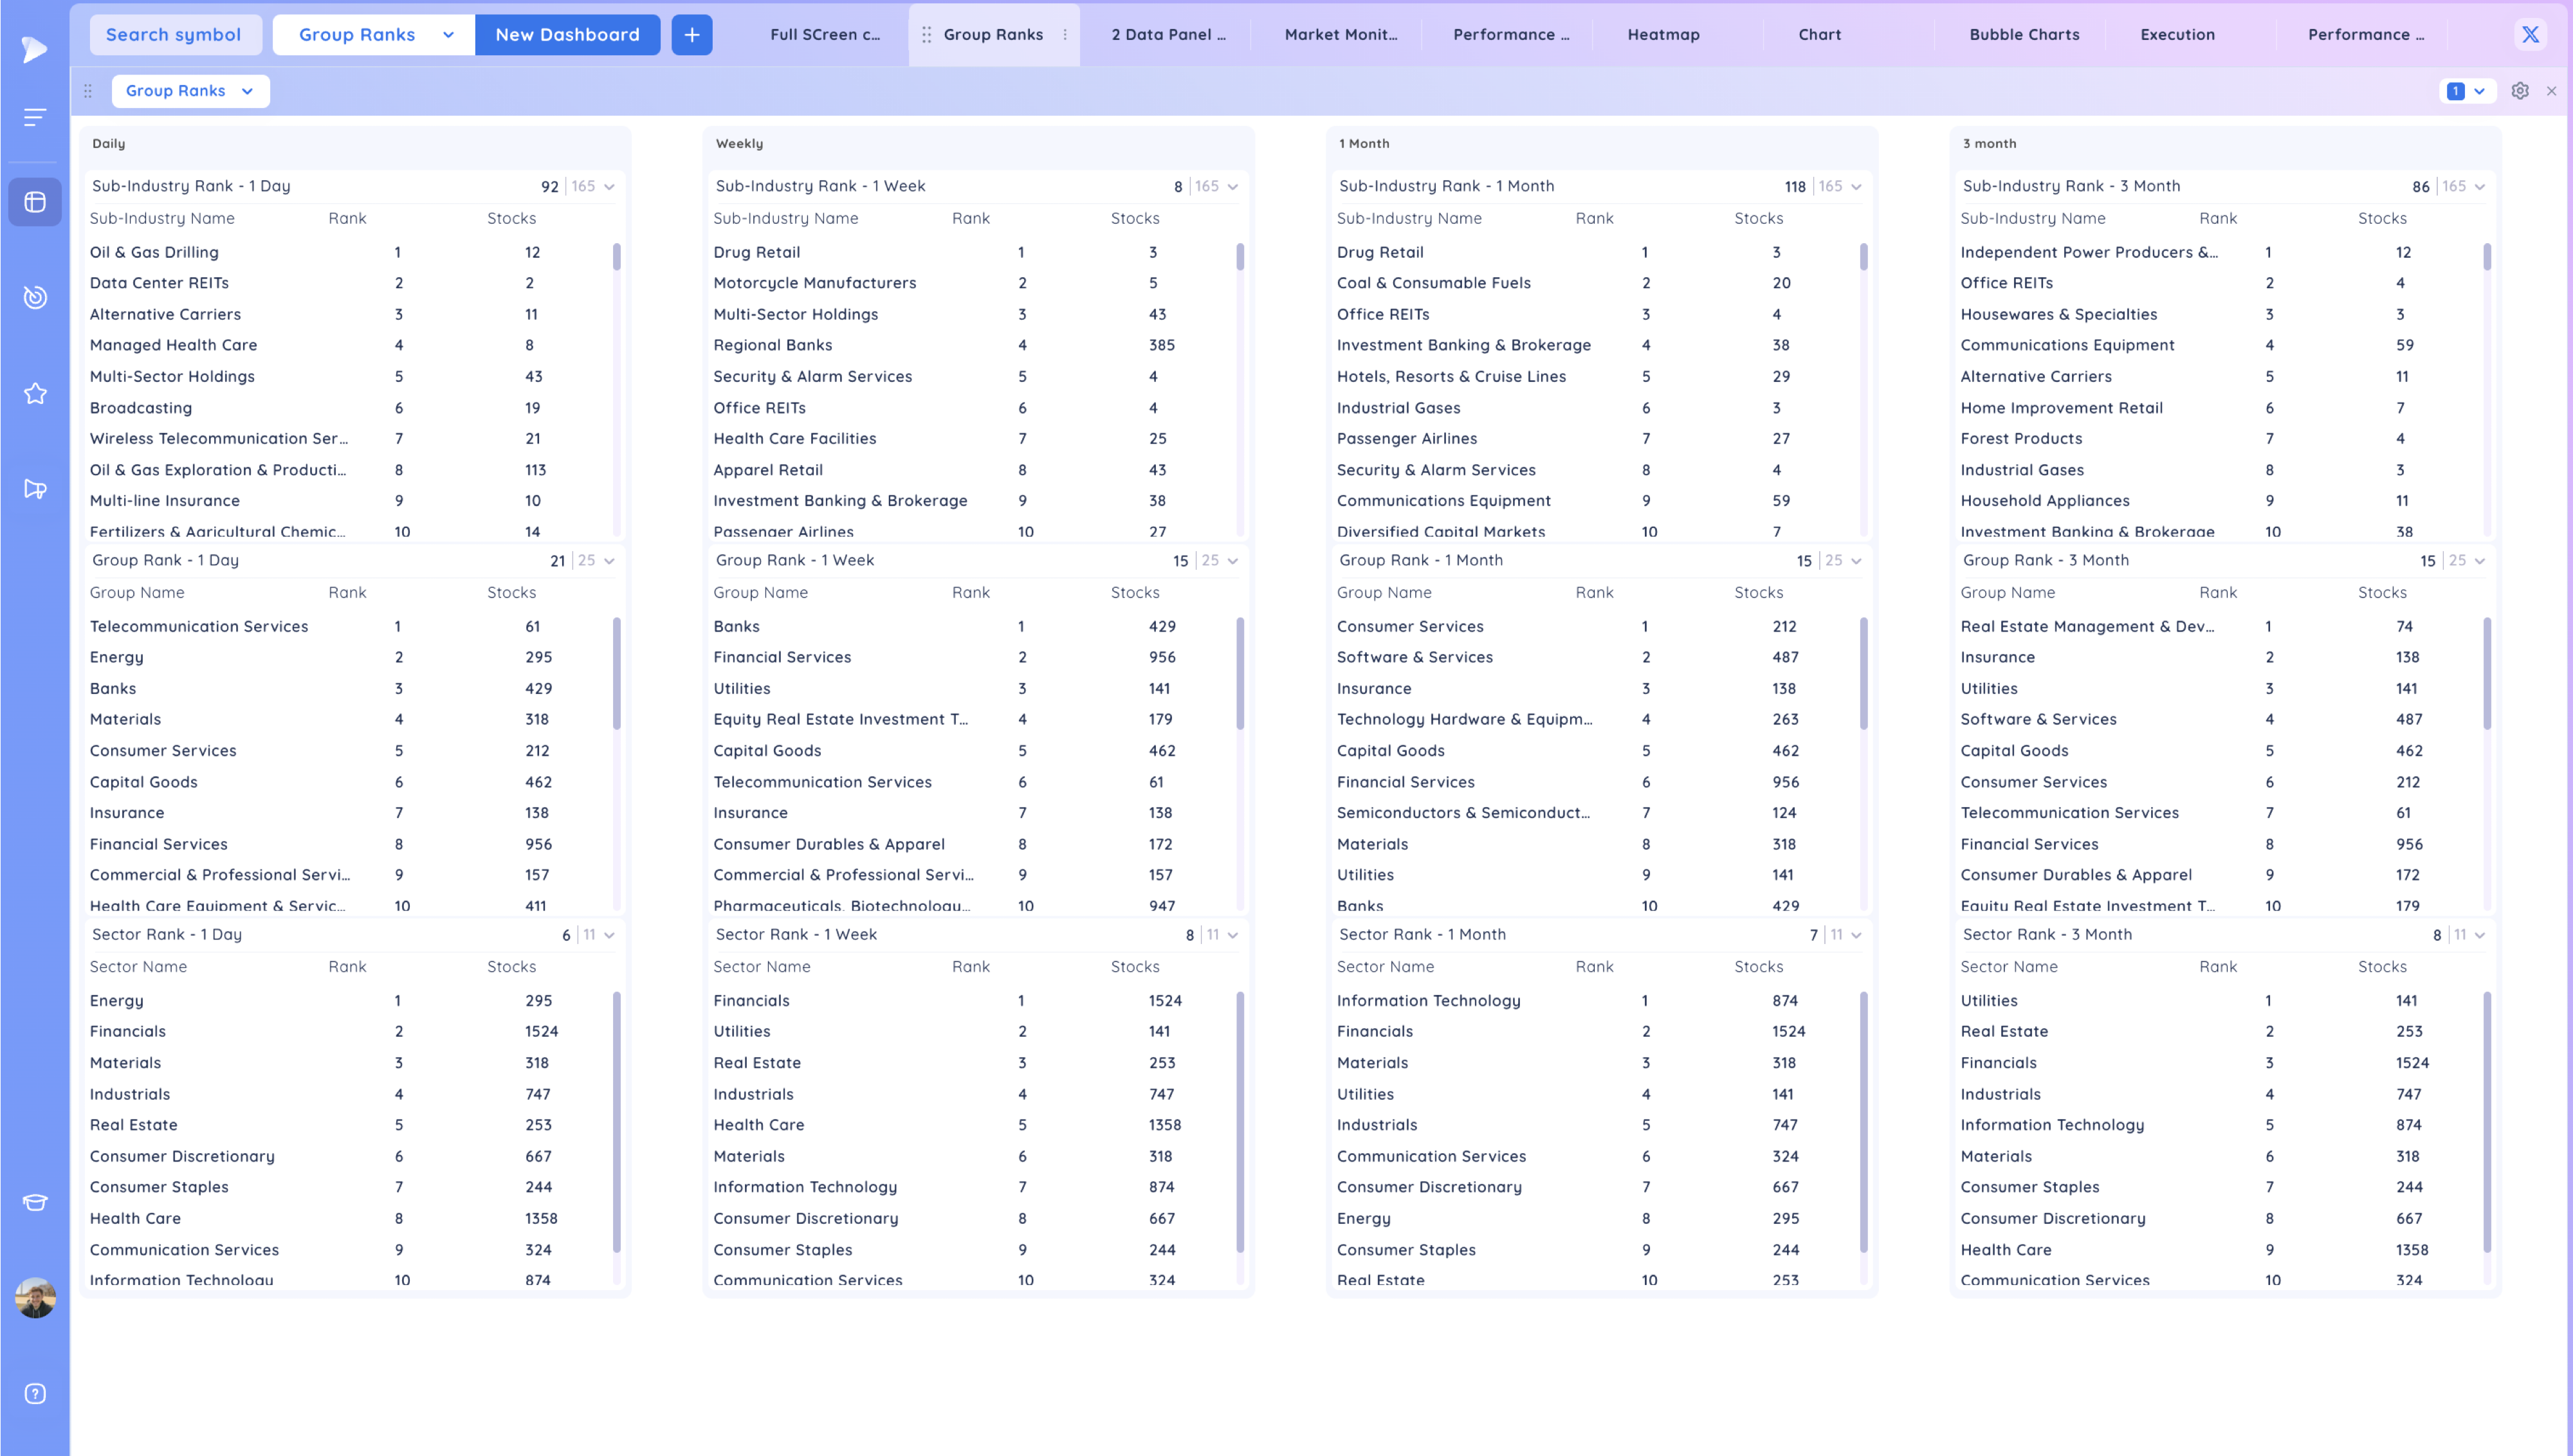Click the Group Rank - 1 Day scrollbar
This screenshot has height=1456, width=2573.
[x=616, y=673]
